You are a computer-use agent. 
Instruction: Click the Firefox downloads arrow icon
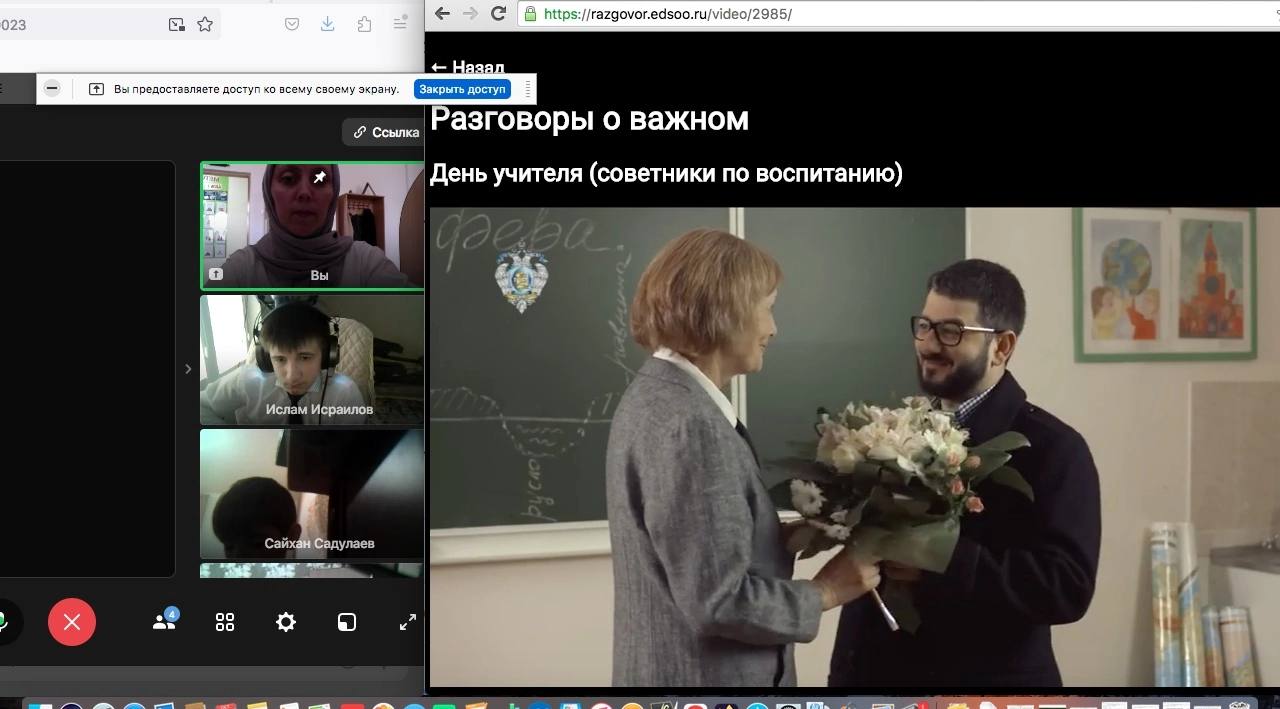[327, 25]
